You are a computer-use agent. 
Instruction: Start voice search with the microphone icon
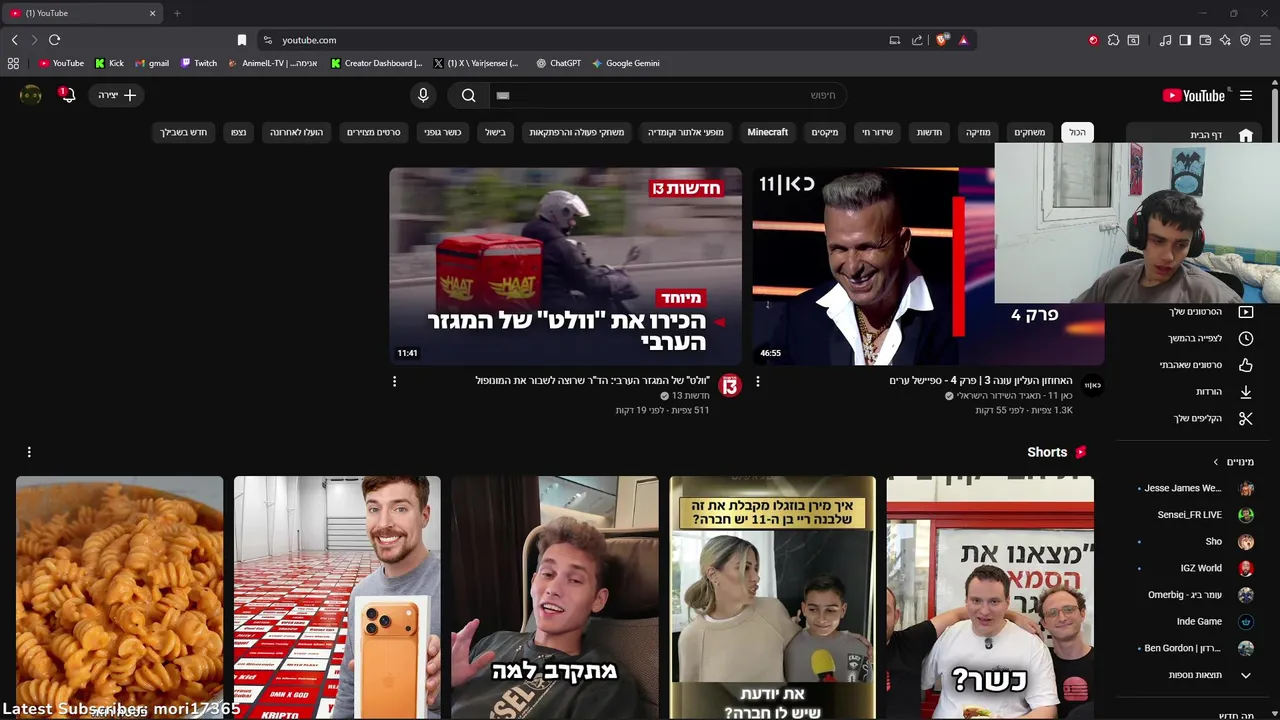tap(423, 95)
